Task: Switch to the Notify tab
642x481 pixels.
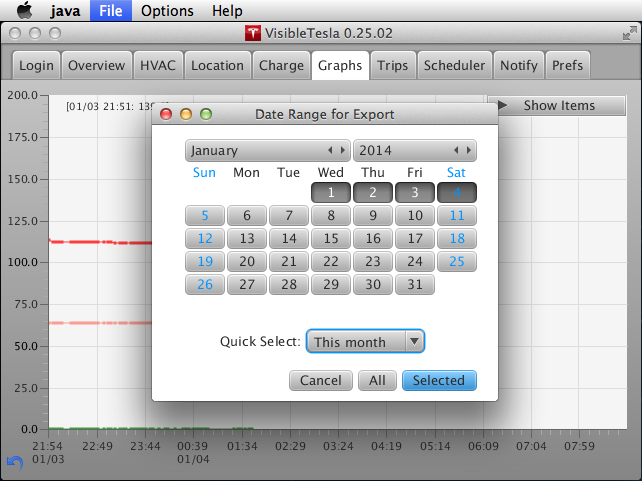Action: point(519,65)
